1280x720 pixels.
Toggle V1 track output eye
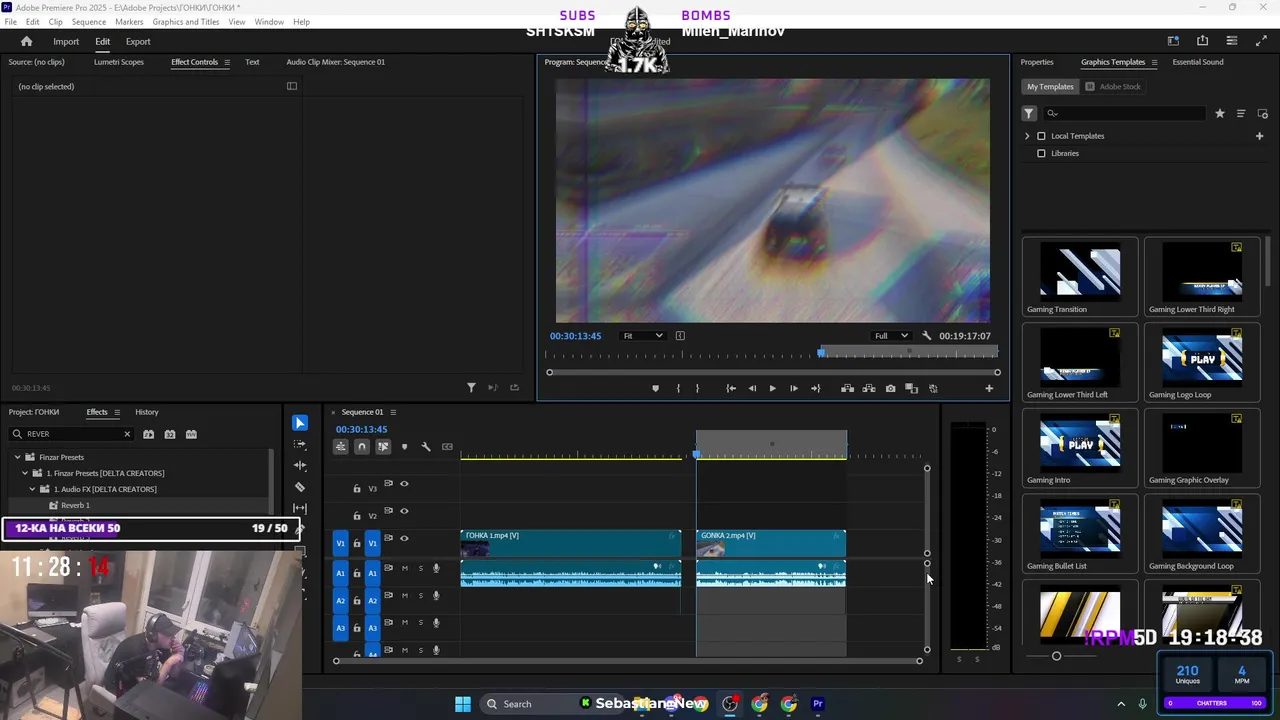[x=404, y=538]
